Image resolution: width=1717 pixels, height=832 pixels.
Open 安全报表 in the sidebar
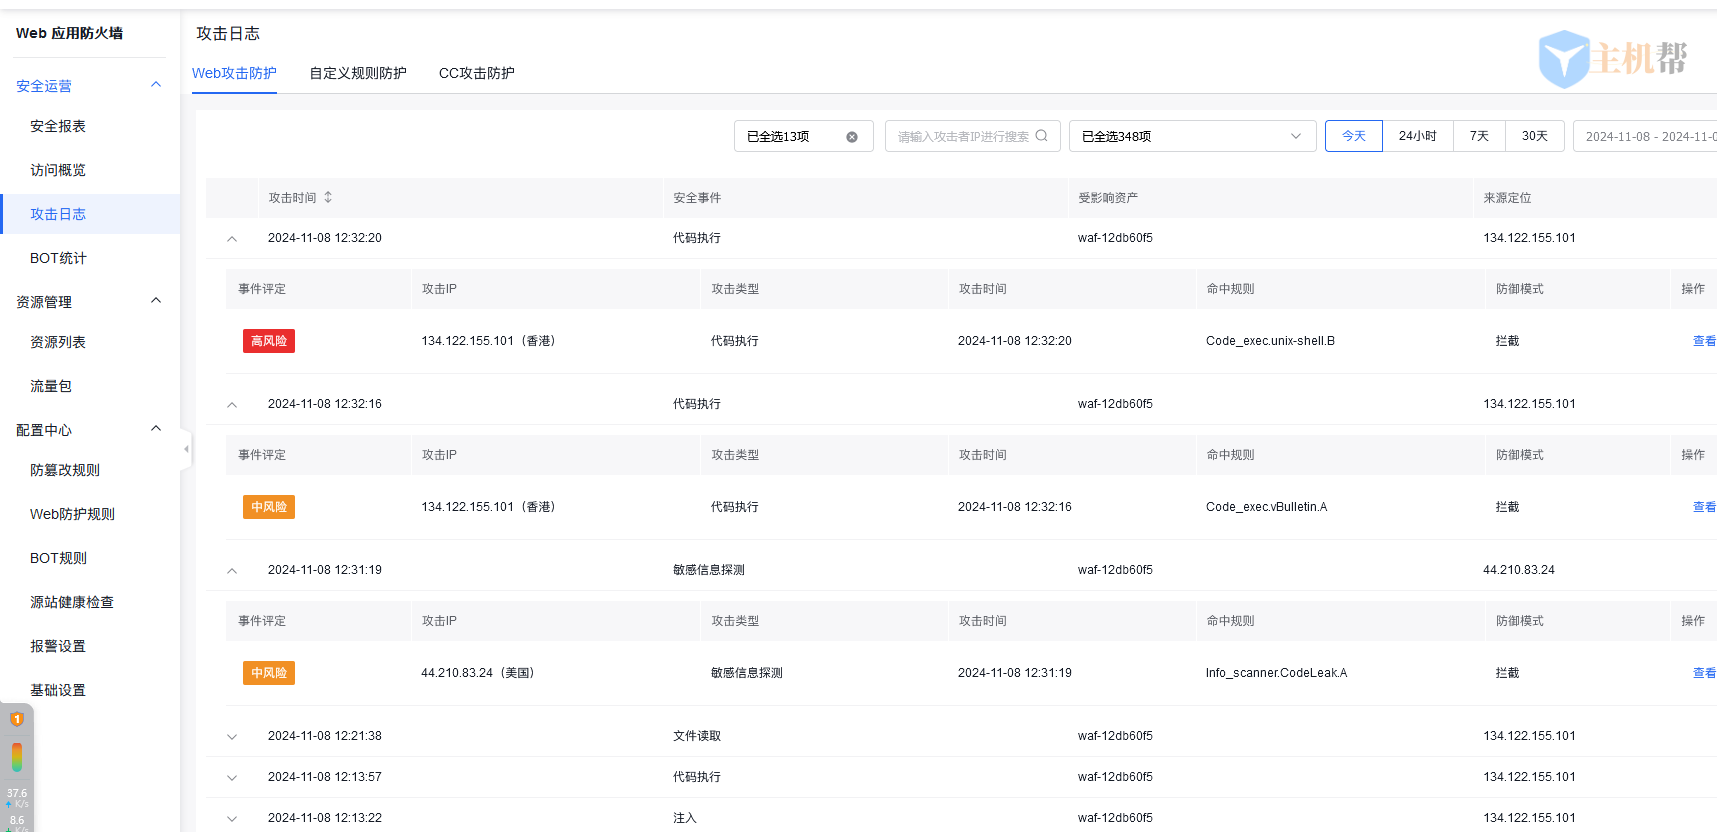click(x=58, y=126)
